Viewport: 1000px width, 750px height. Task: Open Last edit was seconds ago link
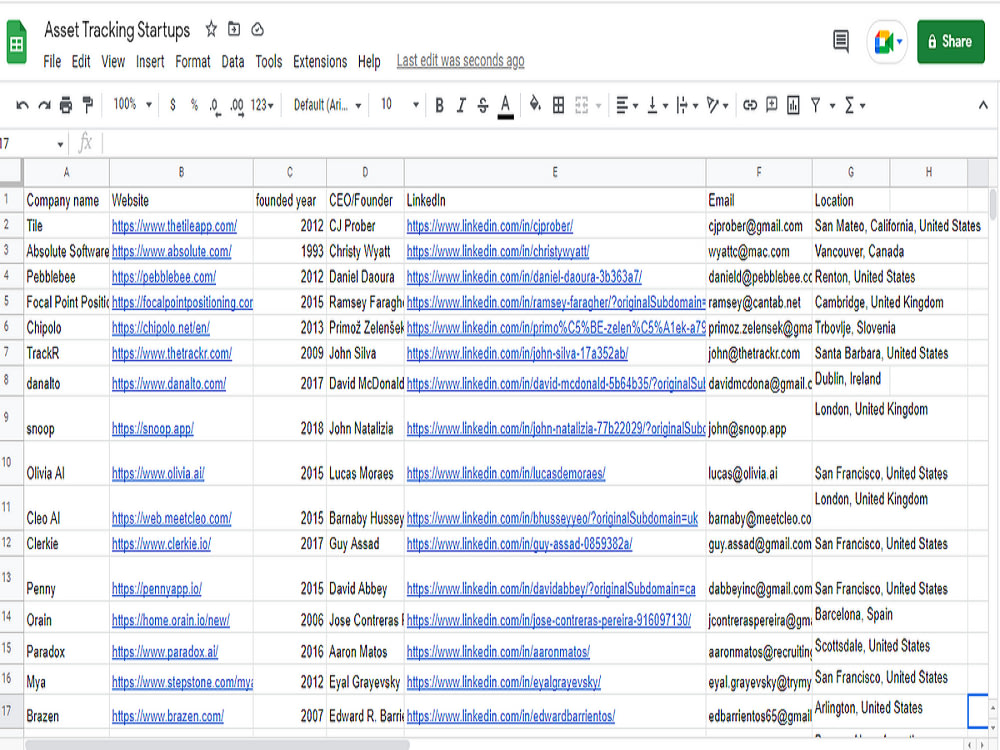click(x=460, y=61)
